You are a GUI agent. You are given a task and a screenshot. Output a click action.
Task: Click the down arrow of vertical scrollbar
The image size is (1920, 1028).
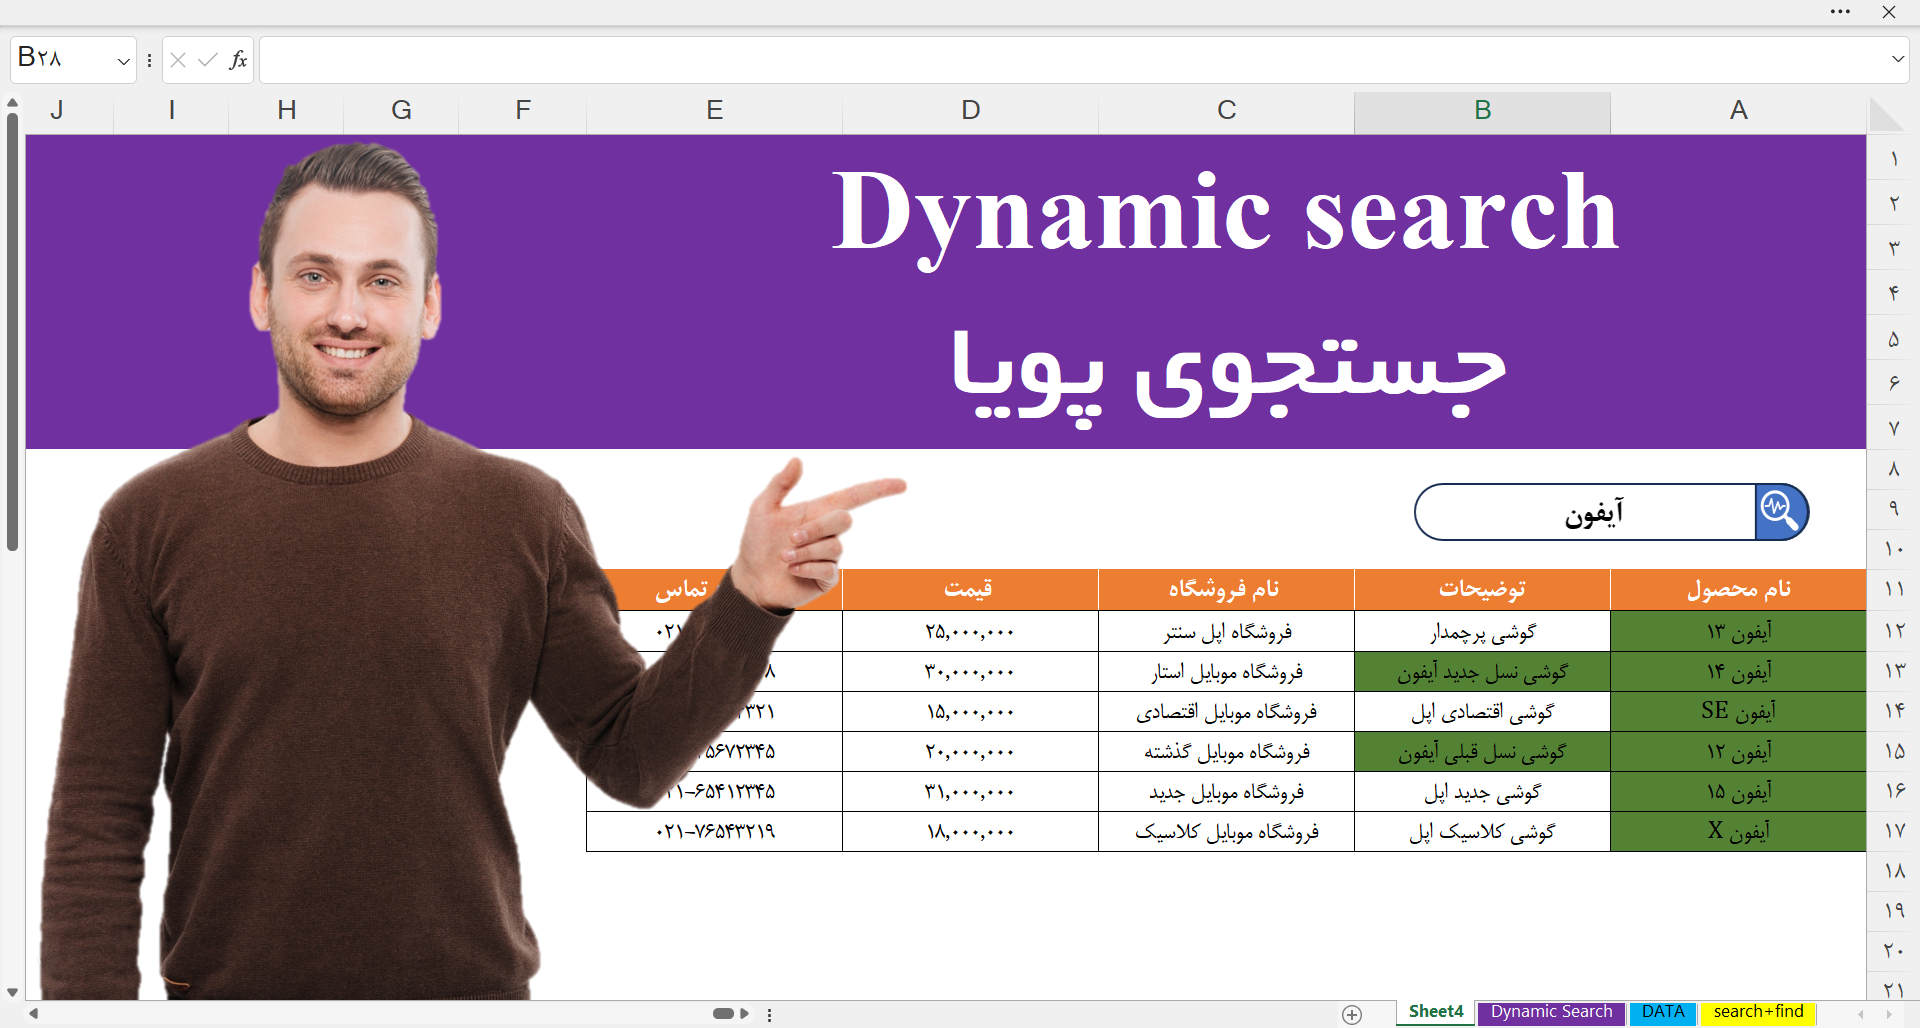(12, 992)
